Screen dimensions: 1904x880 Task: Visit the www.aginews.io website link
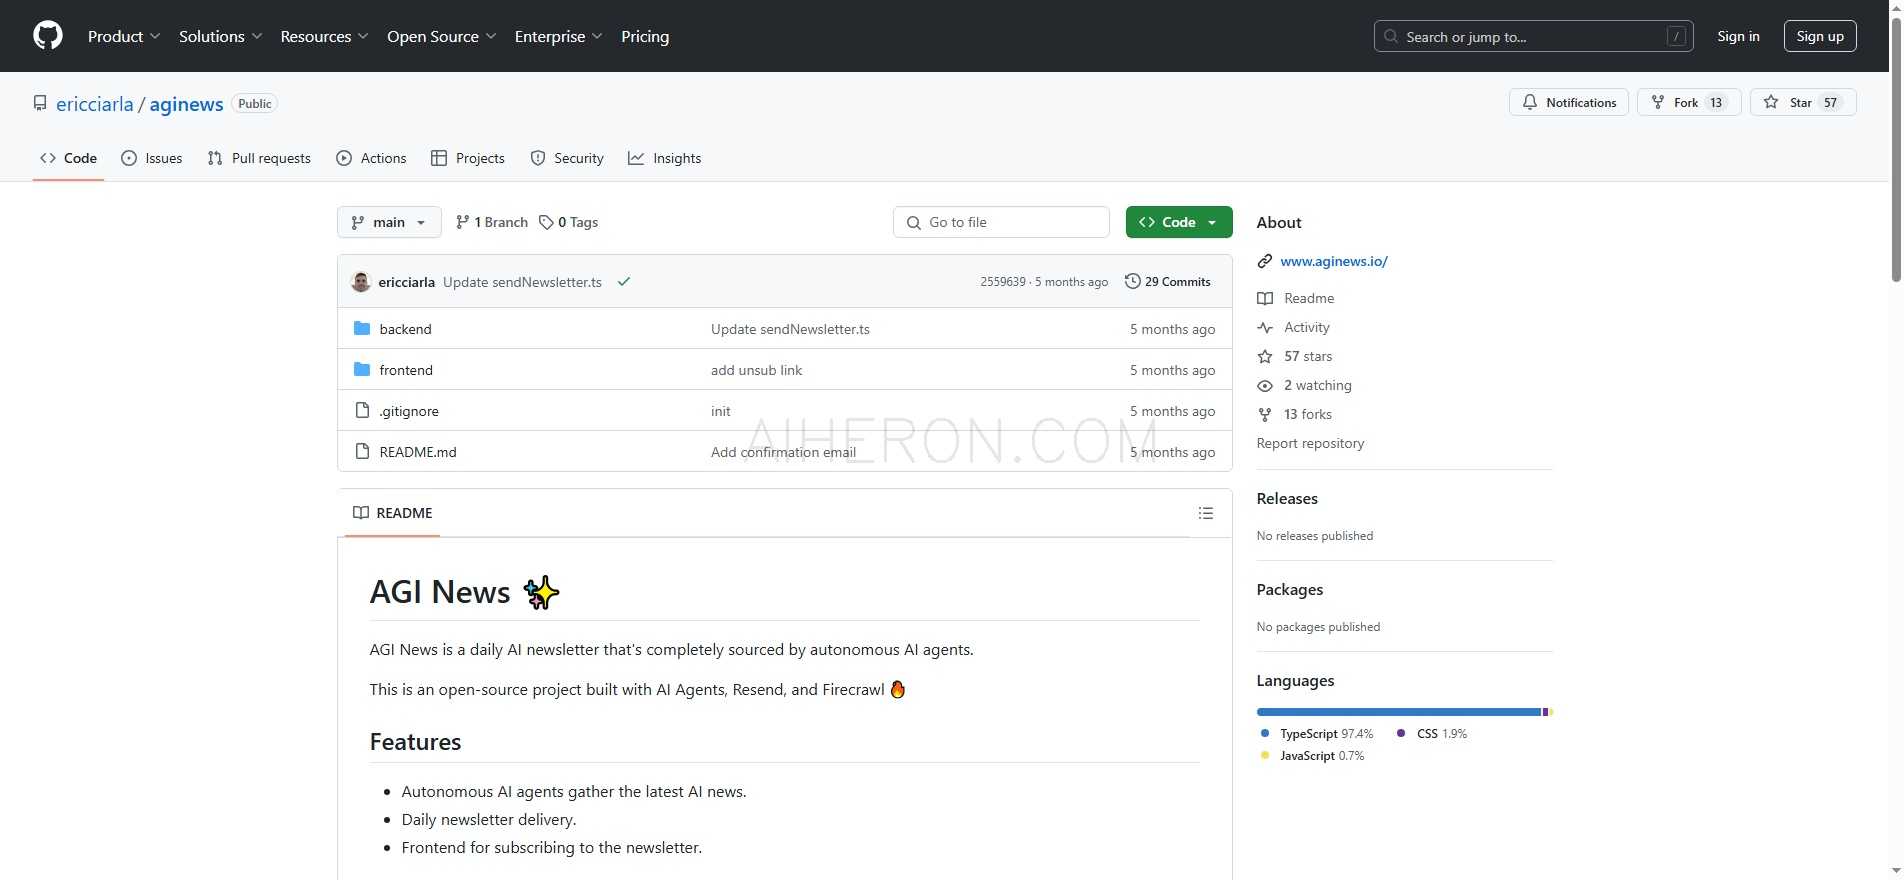pyautogui.click(x=1334, y=261)
